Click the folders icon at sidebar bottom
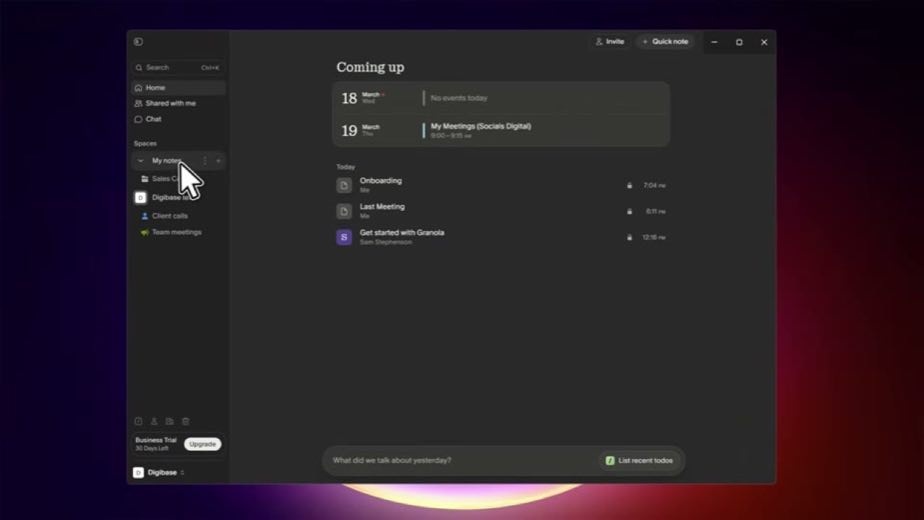Screen dimensions: 924x520 (x=170, y=422)
